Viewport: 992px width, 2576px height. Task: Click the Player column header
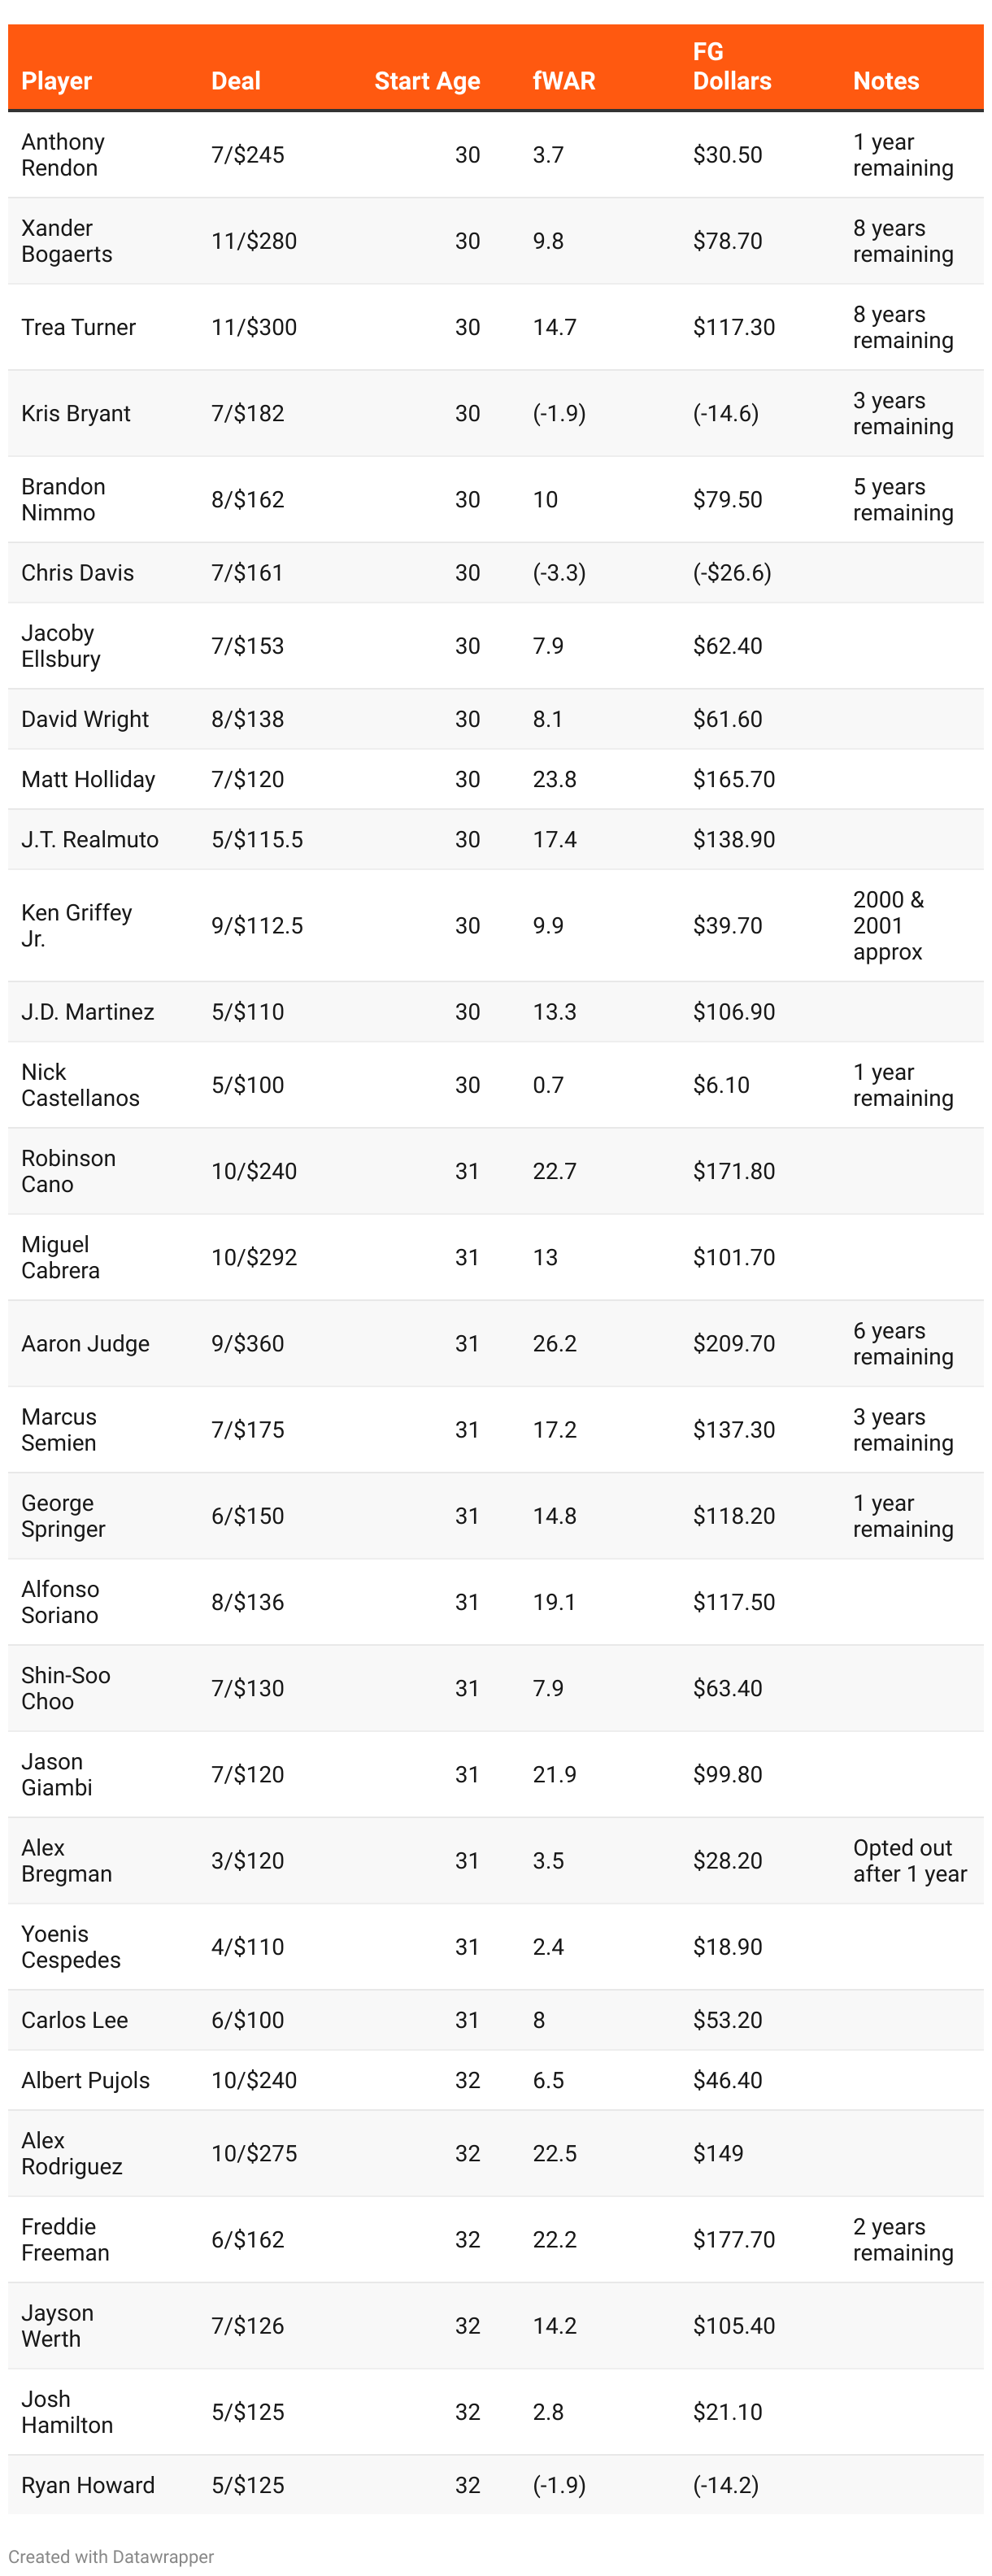click(x=57, y=81)
